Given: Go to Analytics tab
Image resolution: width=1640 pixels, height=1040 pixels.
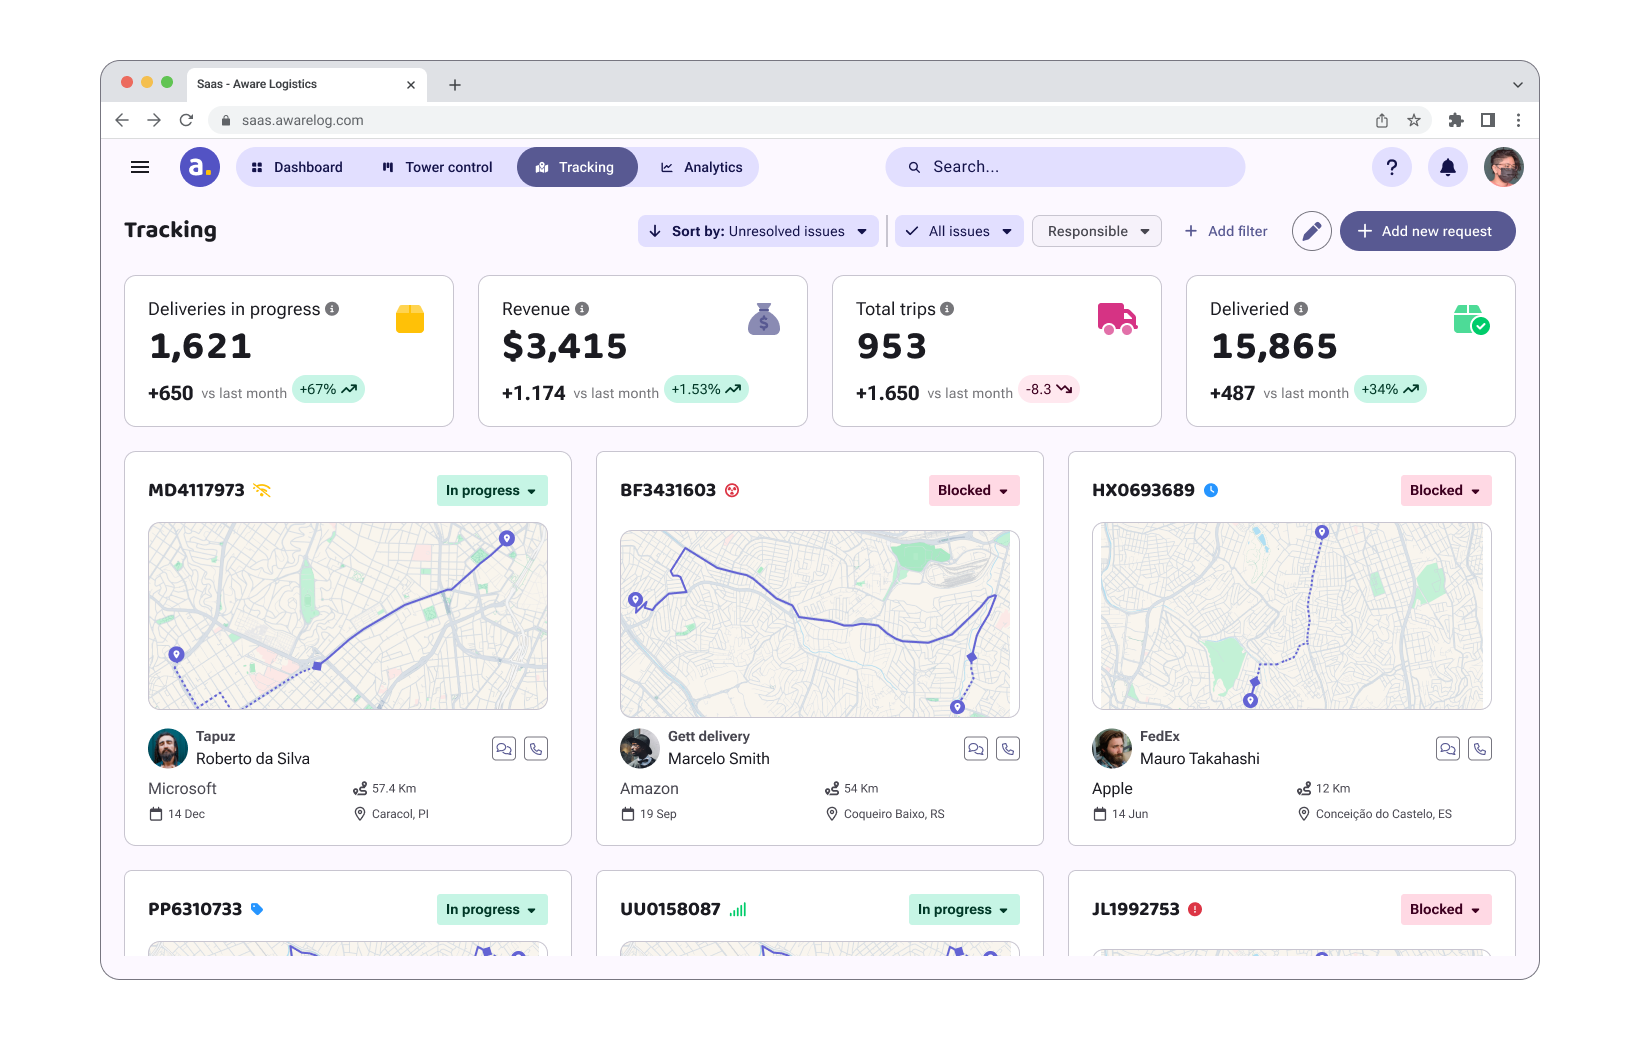Looking at the screenshot, I should click(702, 167).
